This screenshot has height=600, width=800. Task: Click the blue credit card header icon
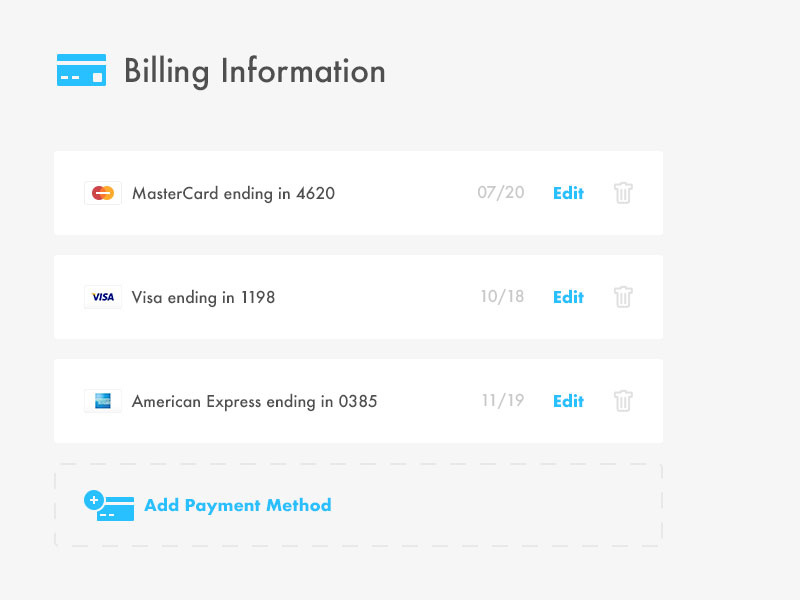pyautogui.click(x=81, y=70)
